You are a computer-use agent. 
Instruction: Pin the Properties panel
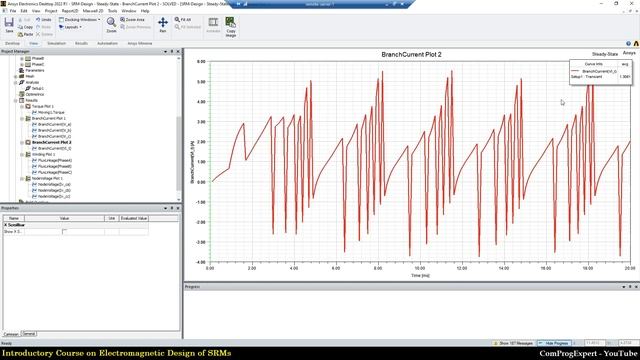(x=172, y=208)
